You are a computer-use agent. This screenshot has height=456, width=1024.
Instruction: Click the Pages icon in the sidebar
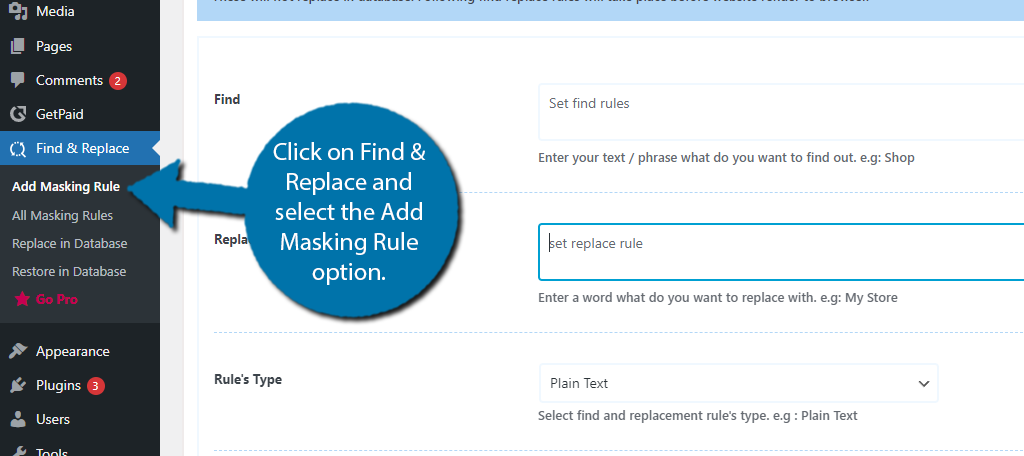[18, 46]
